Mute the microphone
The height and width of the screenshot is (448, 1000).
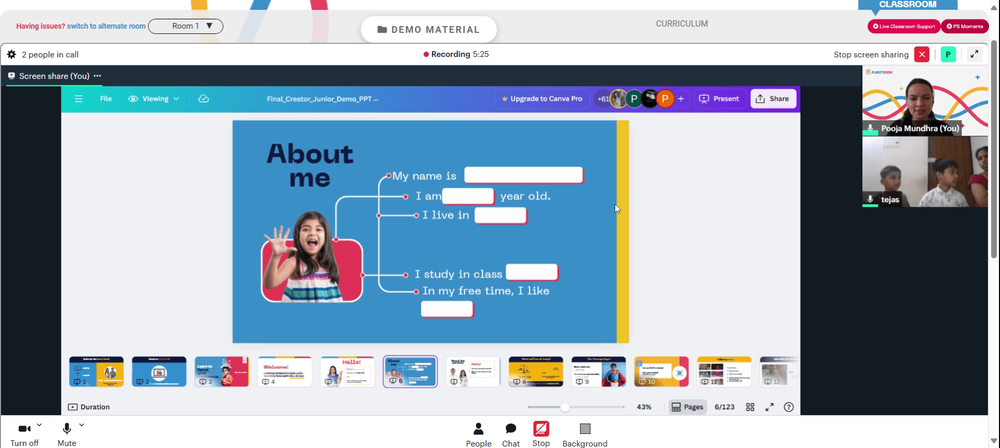66,434
